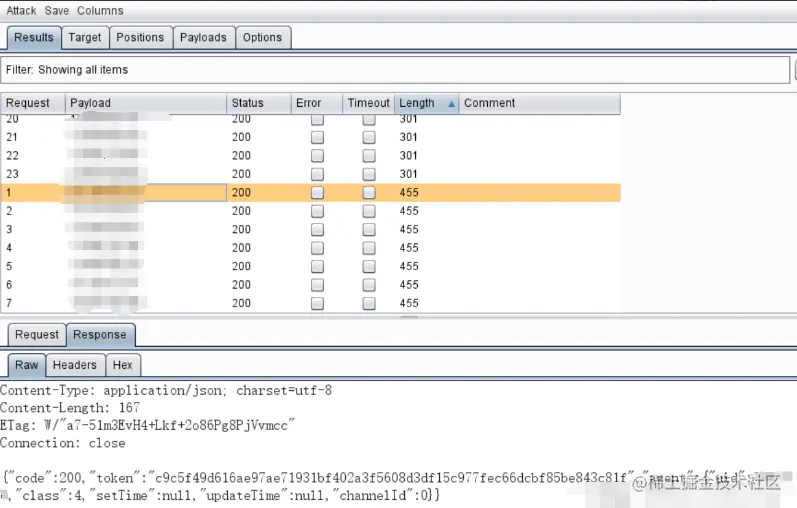Toggle Timeout checkbox for request 5
This screenshot has height=508, width=797.
click(x=369, y=266)
